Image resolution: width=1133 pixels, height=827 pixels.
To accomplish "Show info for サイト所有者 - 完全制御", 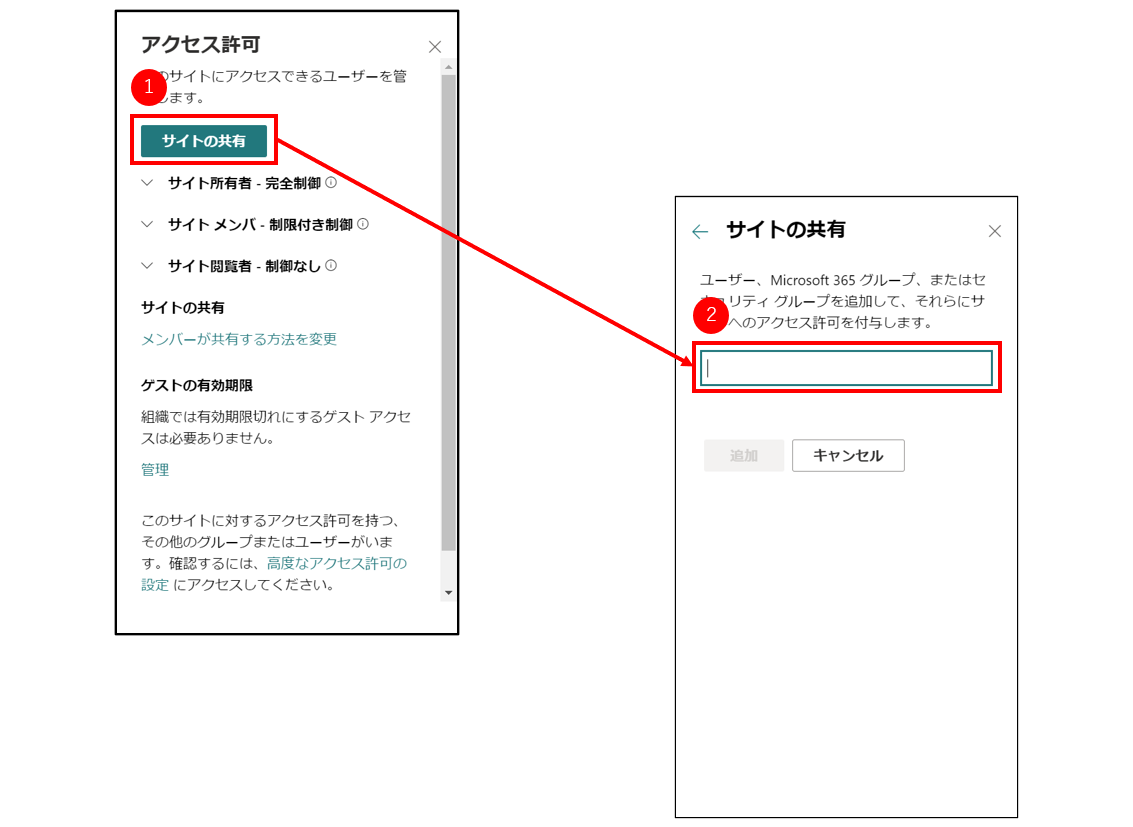I will (x=331, y=183).
